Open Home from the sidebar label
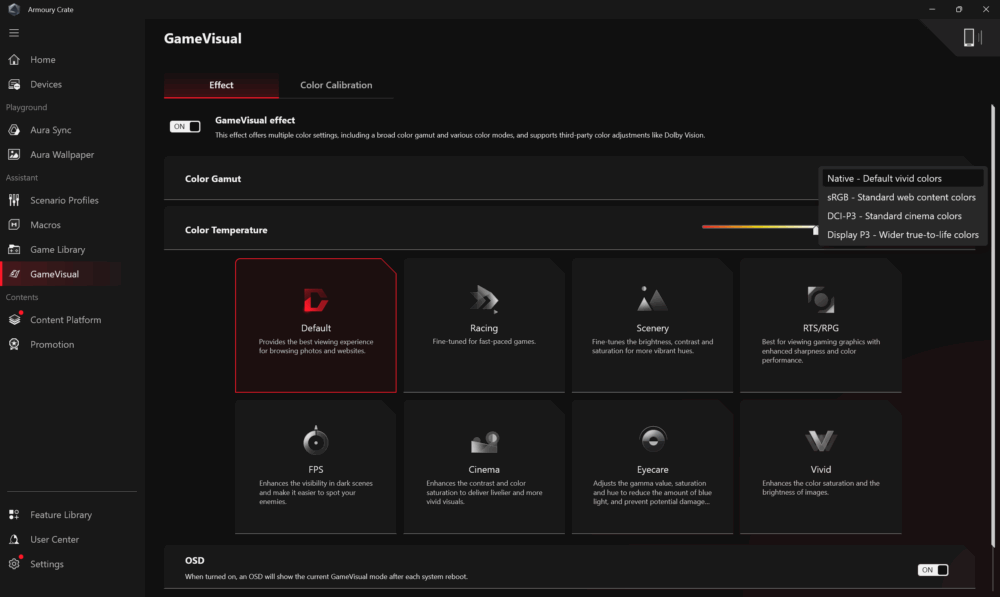This screenshot has height=597, width=1000. click(43, 59)
